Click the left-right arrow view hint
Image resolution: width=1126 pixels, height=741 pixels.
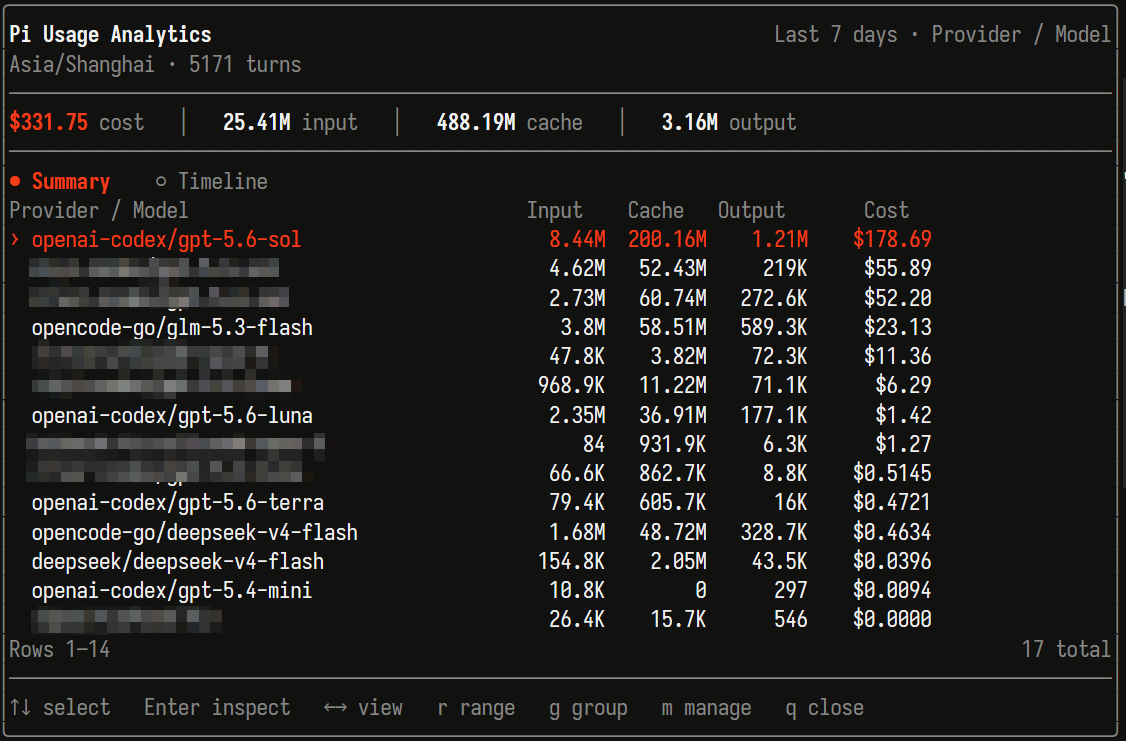coord(363,708)
